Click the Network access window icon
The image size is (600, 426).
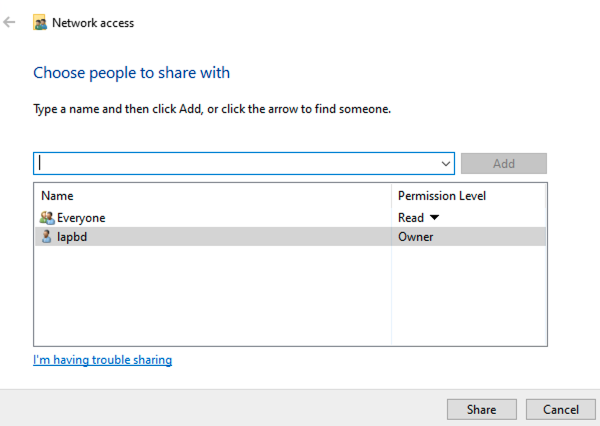[39, 22]
